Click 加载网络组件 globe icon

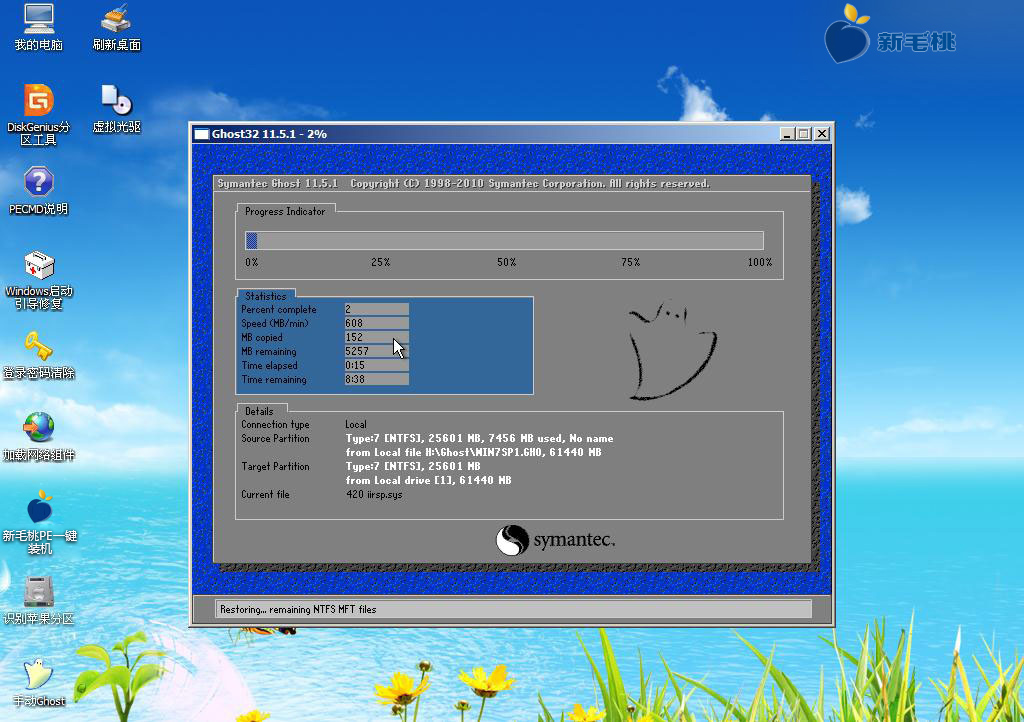39,437
